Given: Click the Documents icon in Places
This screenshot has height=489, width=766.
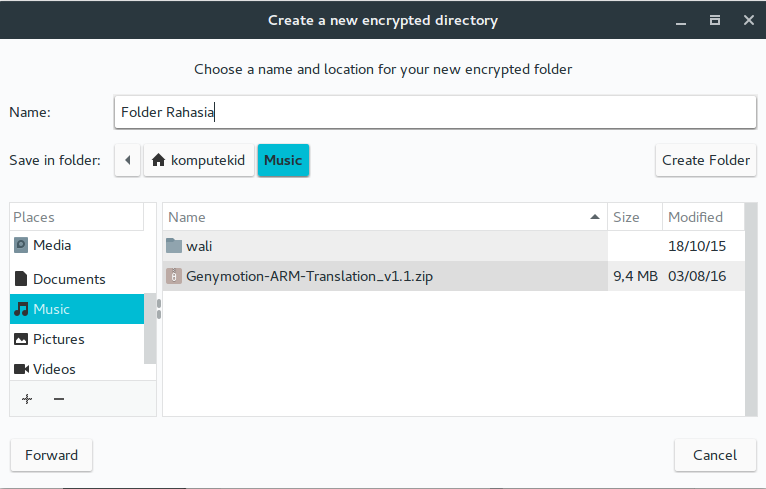Looking at the screenshot, I should click(21, 279).
